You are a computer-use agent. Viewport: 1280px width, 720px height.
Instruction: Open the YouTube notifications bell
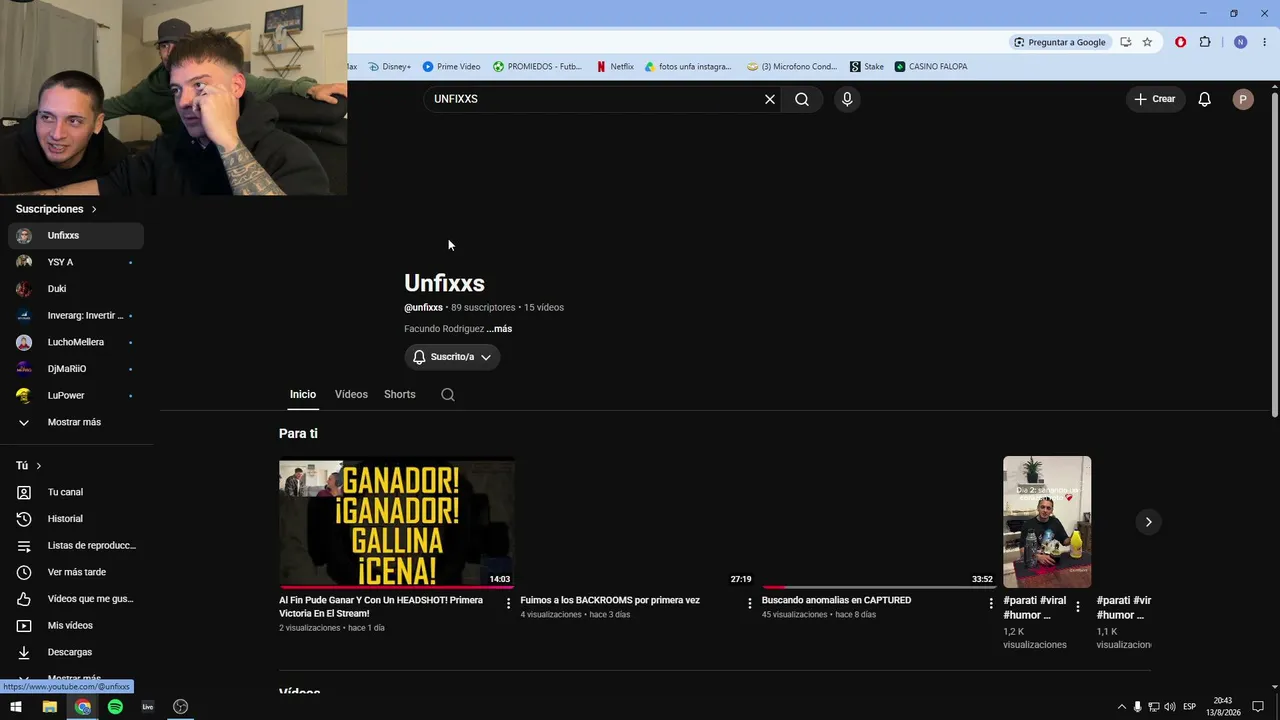click(x=1205, y=99)
